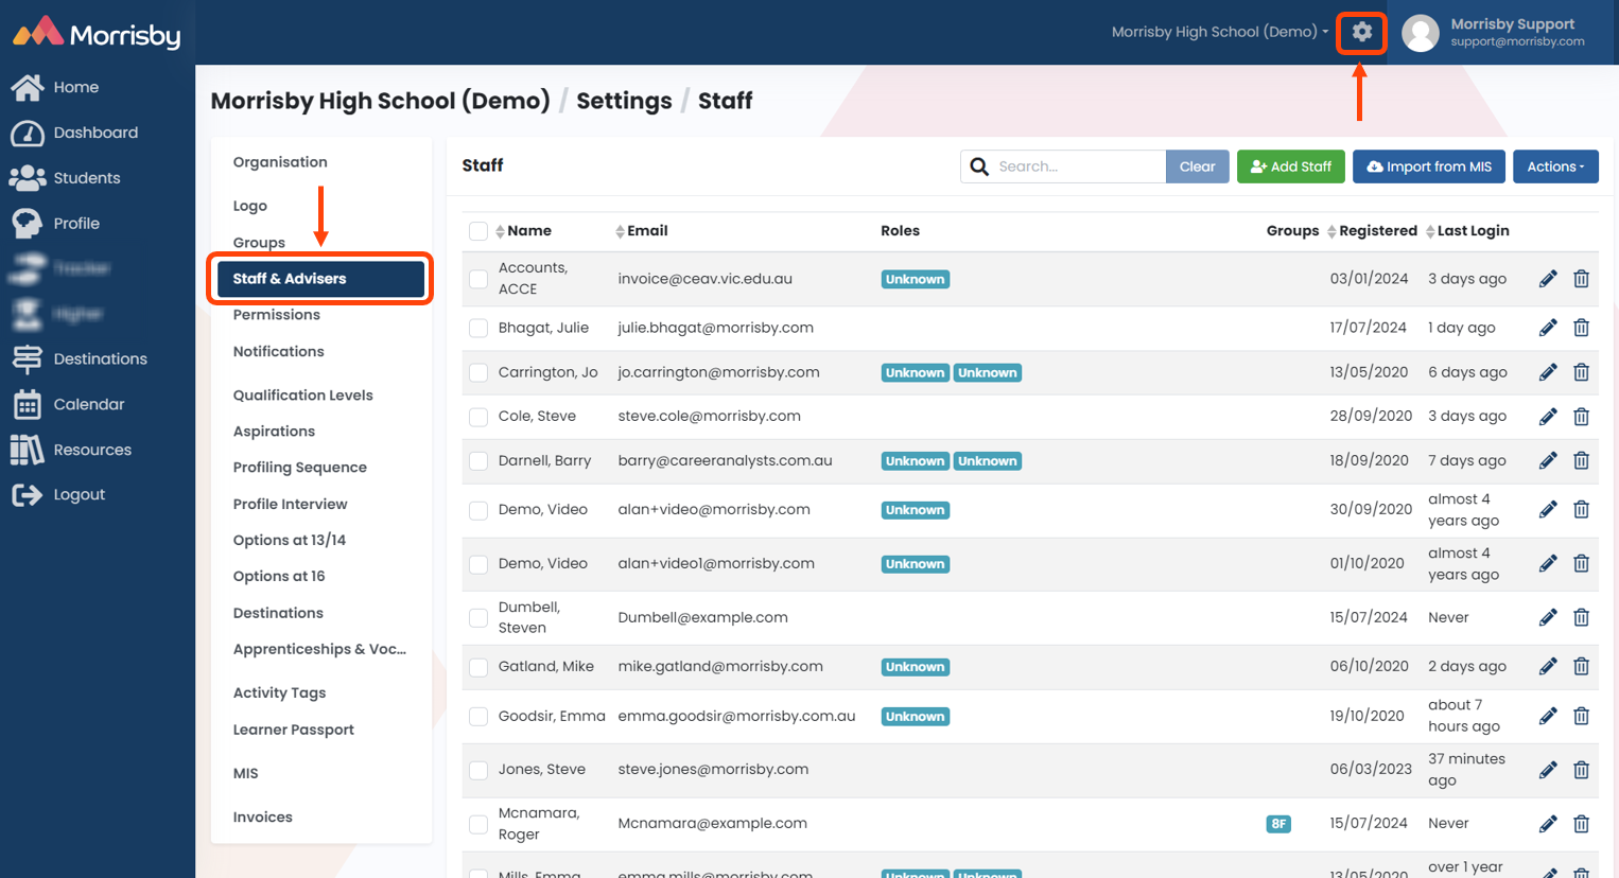Screen dimensions: 1619x878
Task: Edit Carrington, Jo pencil icon
Action: coord(1548,372)
